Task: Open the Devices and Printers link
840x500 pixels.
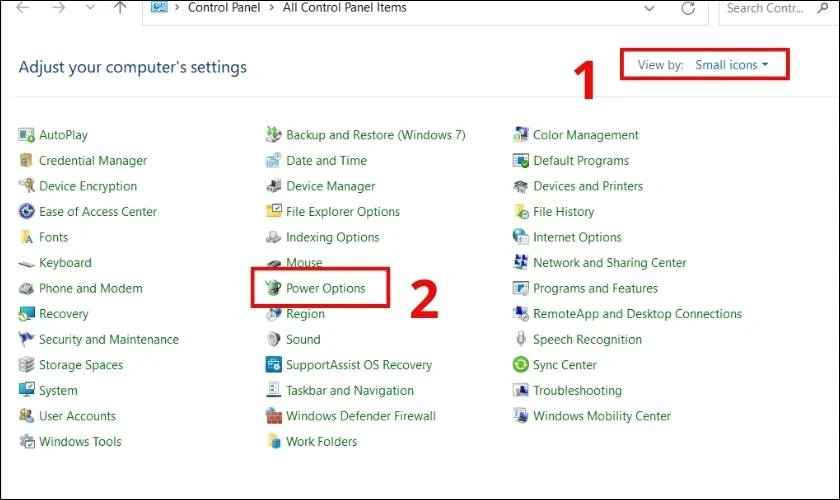Action: point(588,186)
